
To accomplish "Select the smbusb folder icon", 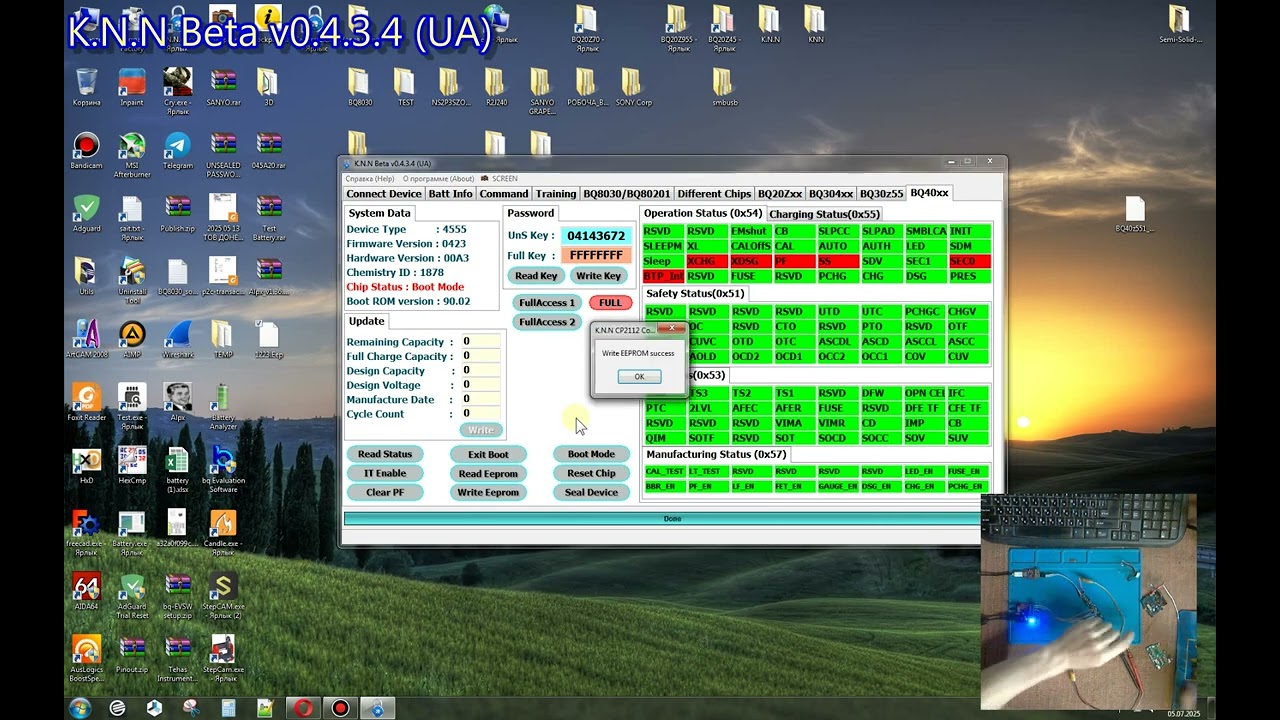I will [724, 87].
